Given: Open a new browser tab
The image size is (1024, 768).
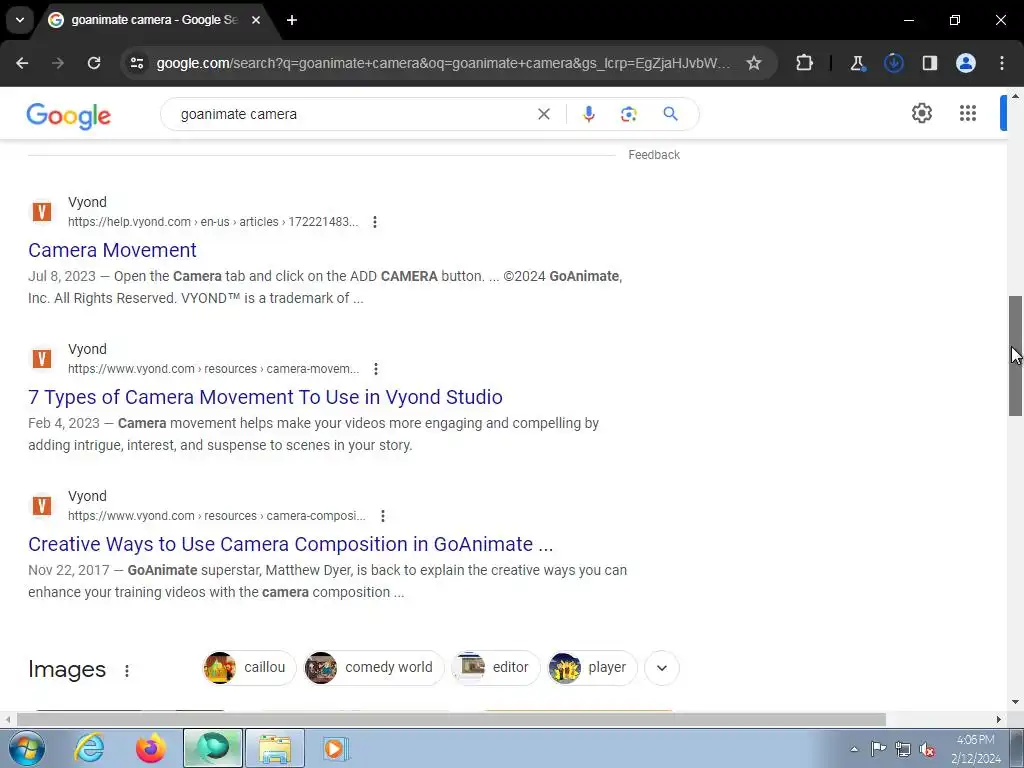Looking at the screenshot, I should (292, 20).
